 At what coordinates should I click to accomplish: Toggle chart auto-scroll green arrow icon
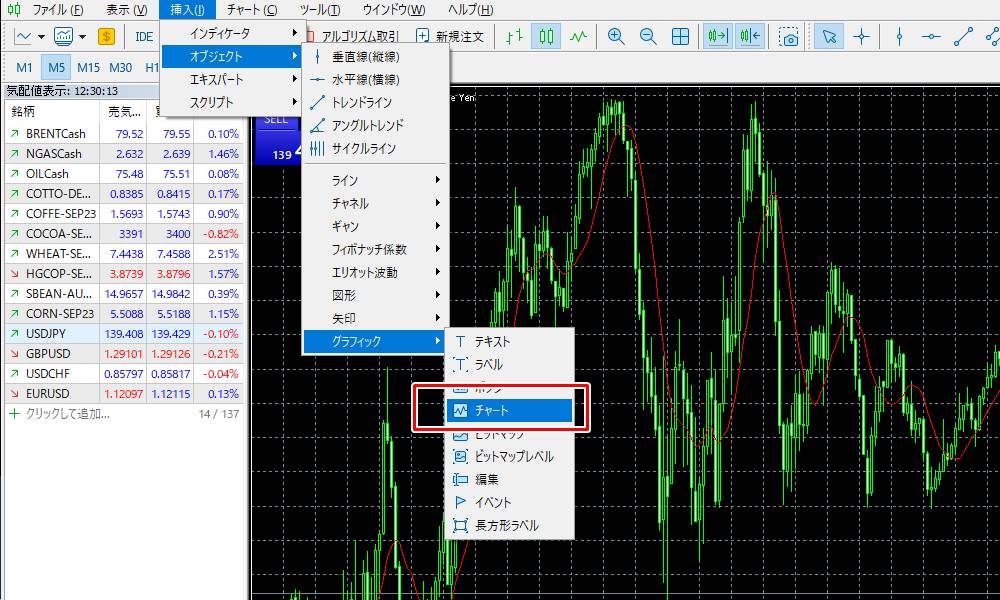[716, 36]
